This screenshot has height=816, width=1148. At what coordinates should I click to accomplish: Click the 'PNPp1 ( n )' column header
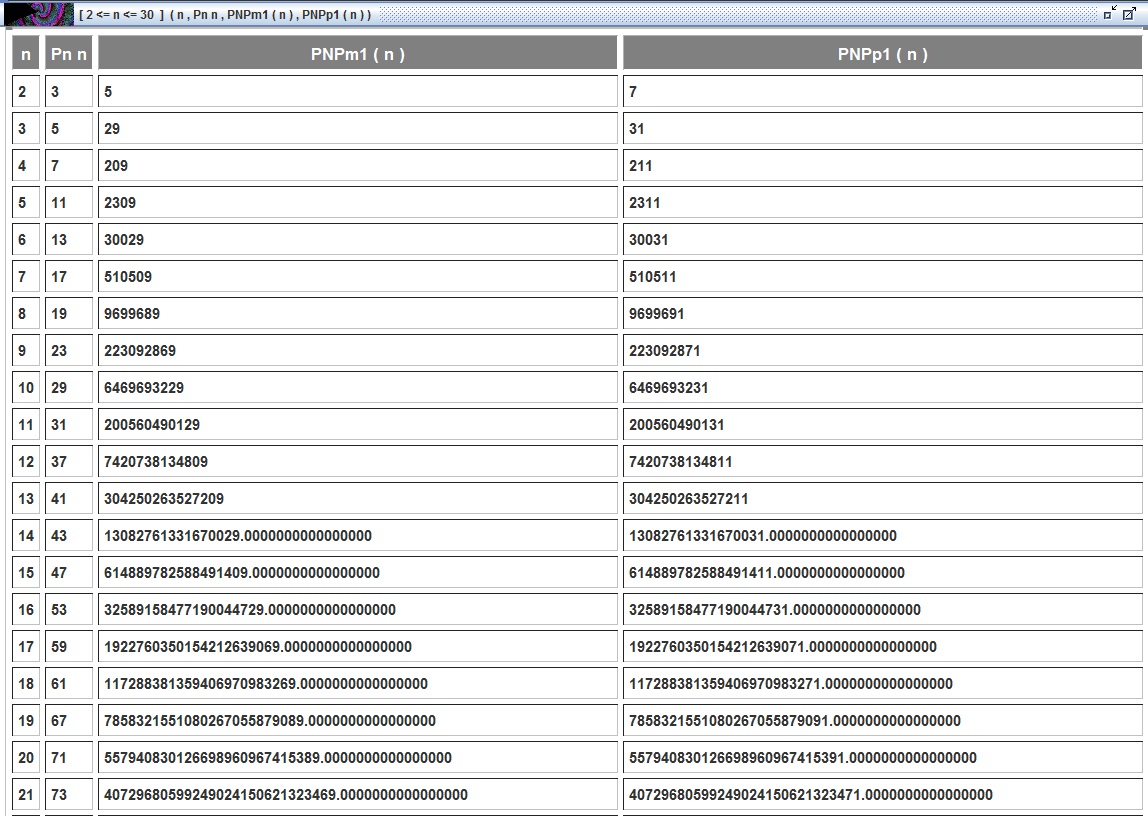tap(882, 54)
